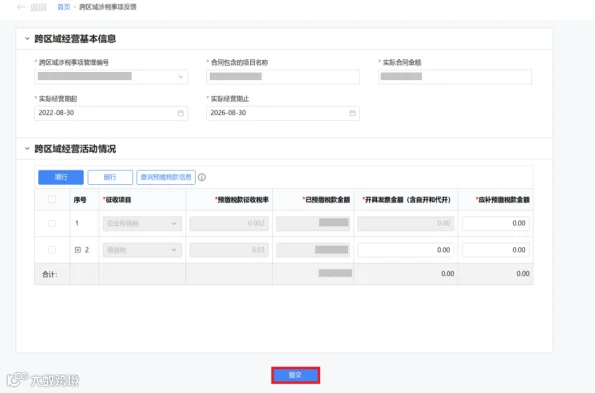Click the 预缴税款征收税率 column header

242,200
